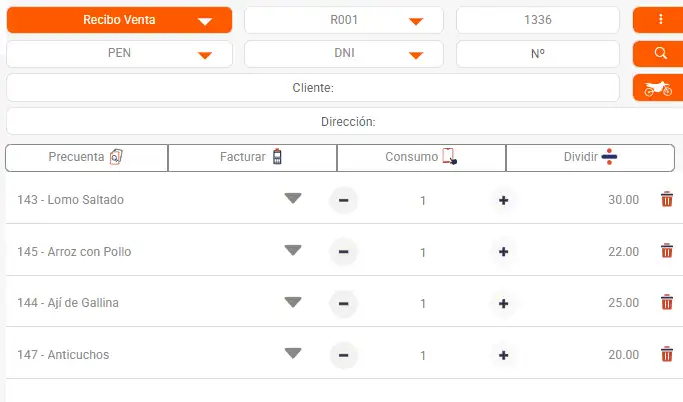Reduce Anticuchos quantity with minus
Image resolution: width=683 pixels, height=402 pixels.
click(343, 354)
